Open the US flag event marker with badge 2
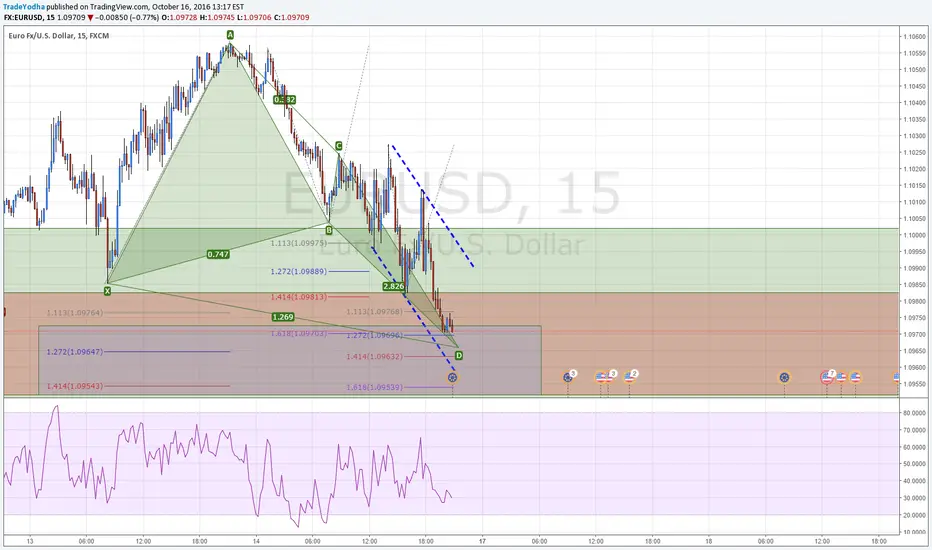The height and width of the screenshot is (550, 932). click(x=629, y=377)
